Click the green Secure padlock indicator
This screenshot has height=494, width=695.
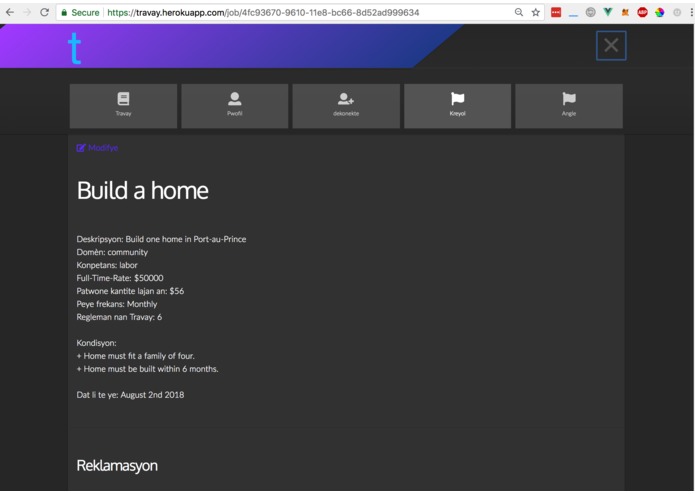click(x=80, y=12)
